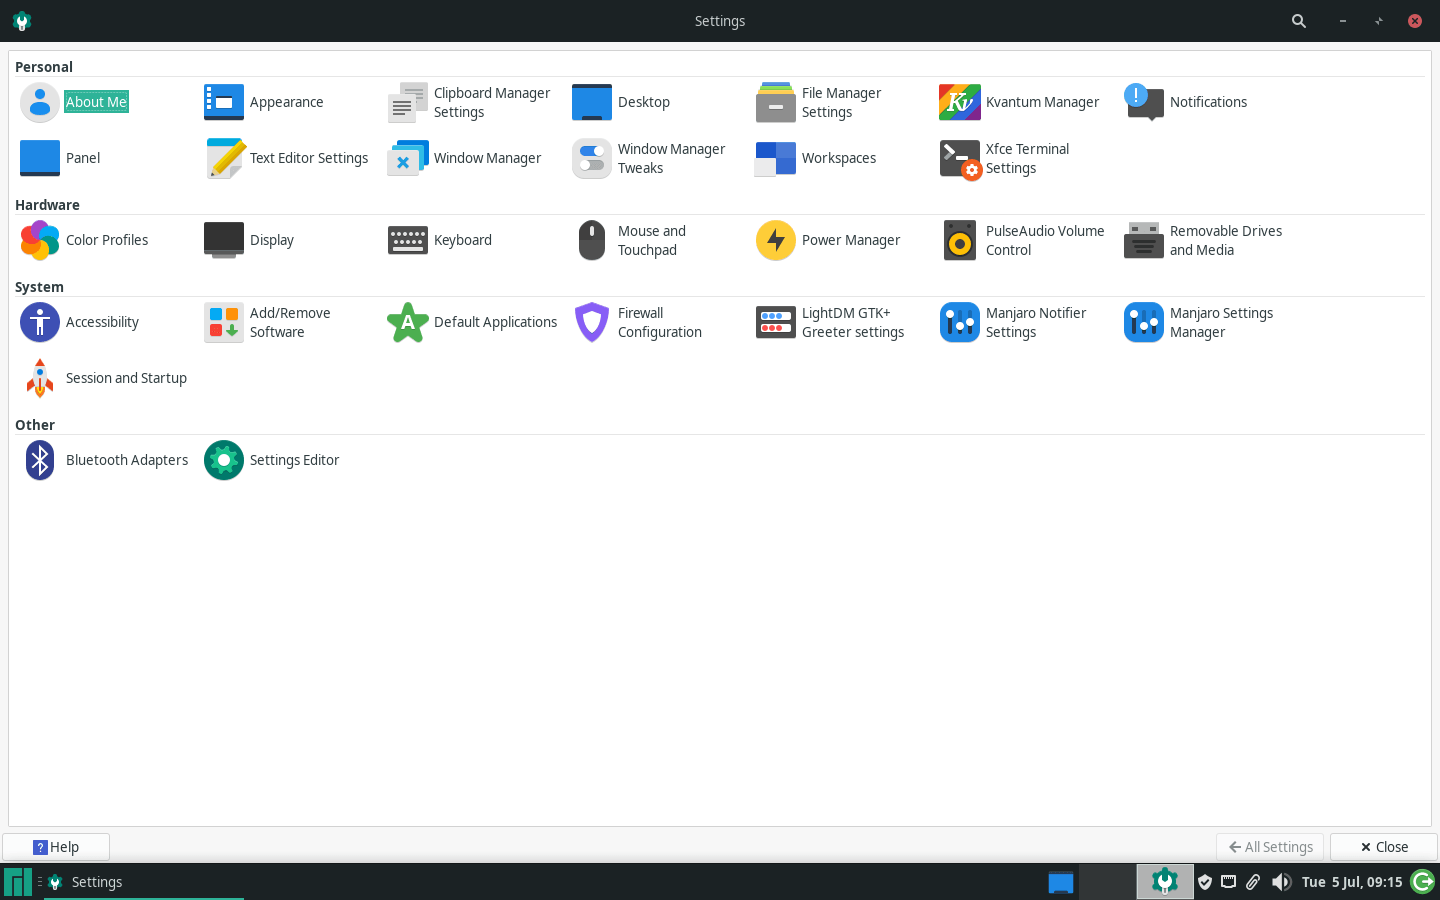Screen dimensions: 1440x900
Task: Open Manjaro Notifier Settings icon
Action: [960, 322]
